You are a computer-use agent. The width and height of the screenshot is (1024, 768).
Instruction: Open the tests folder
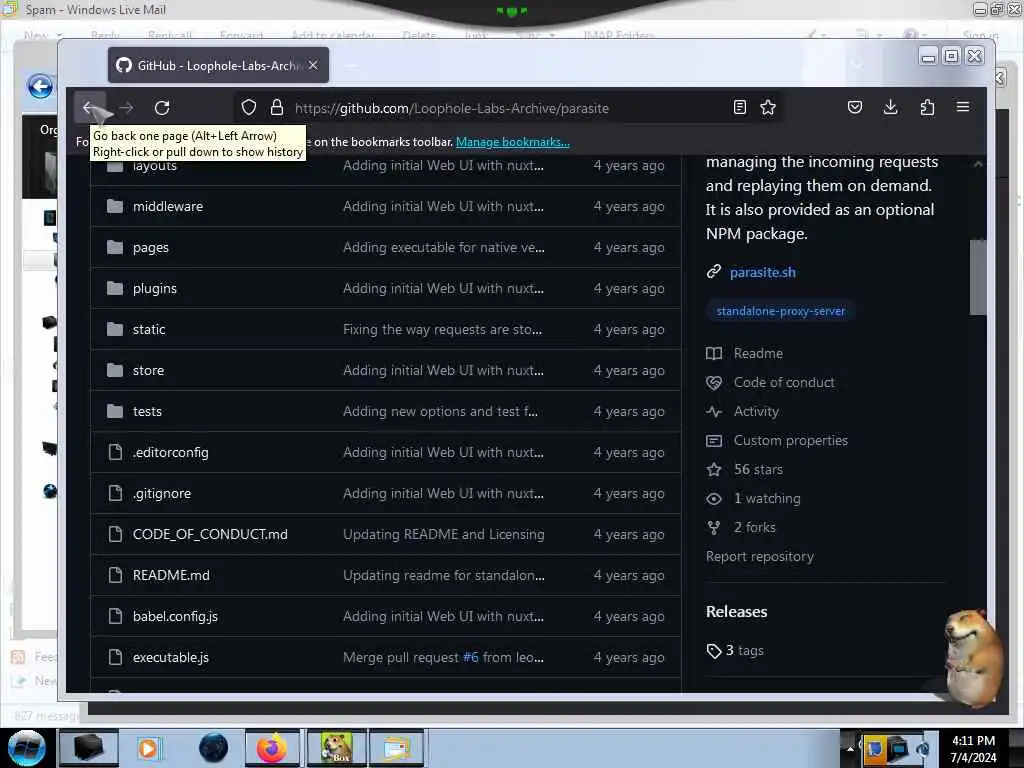point(147,411)
